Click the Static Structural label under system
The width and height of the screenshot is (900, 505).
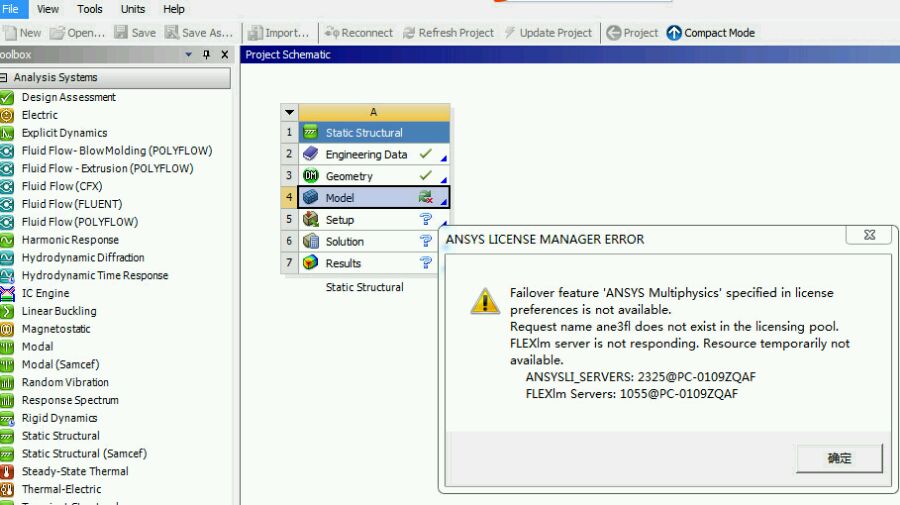364,287
